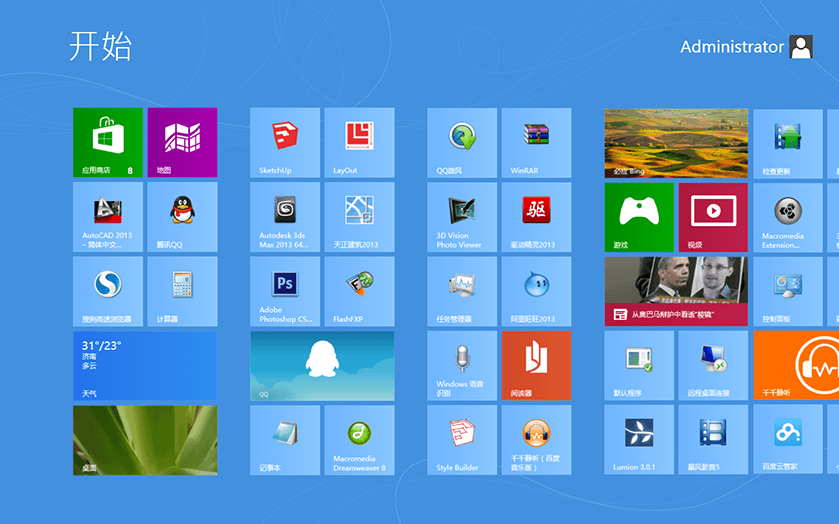Open the 天气 weather tile for 济南
839x524 pixels.
(x=145, y=366)
